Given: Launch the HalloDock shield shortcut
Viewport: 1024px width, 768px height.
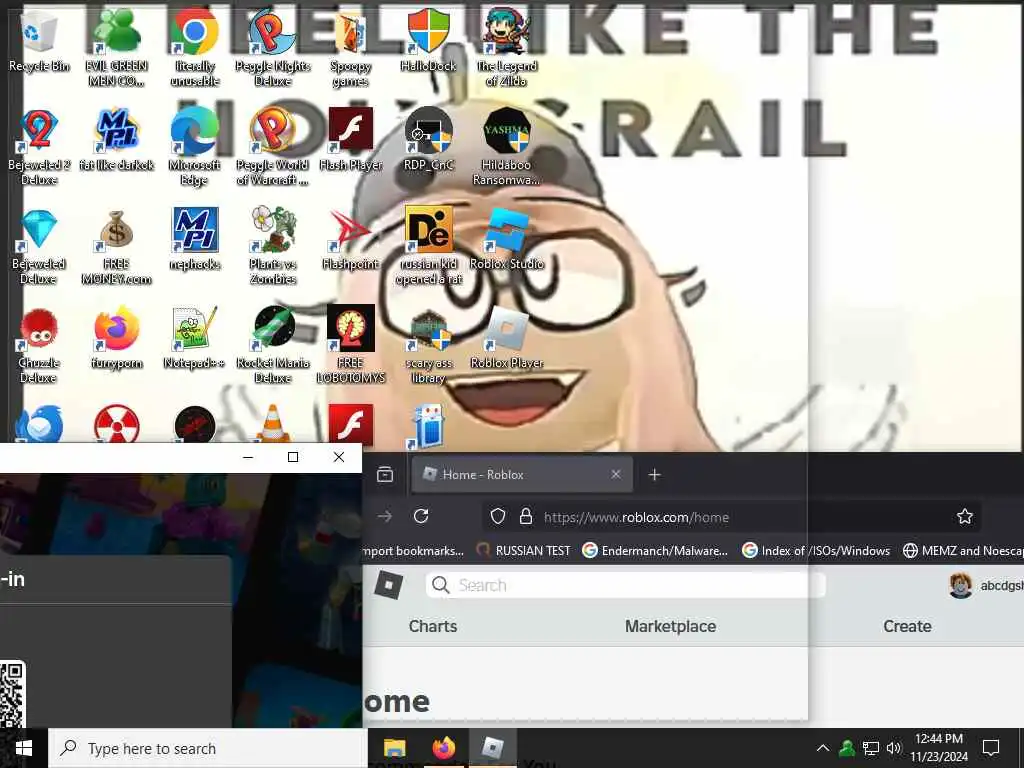Looking at the screenshot, I should (428, 40).
